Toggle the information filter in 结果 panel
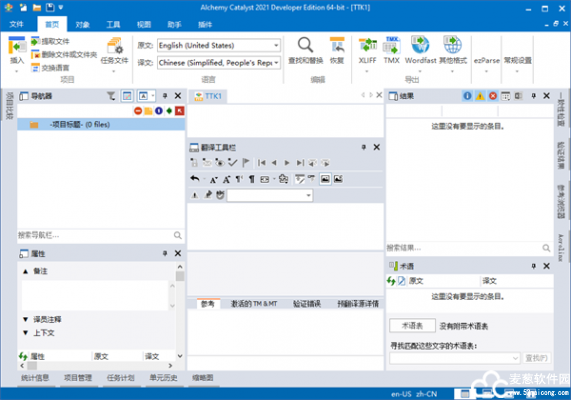The width and height of the screenshot is (571, 400). pos(467,96)
